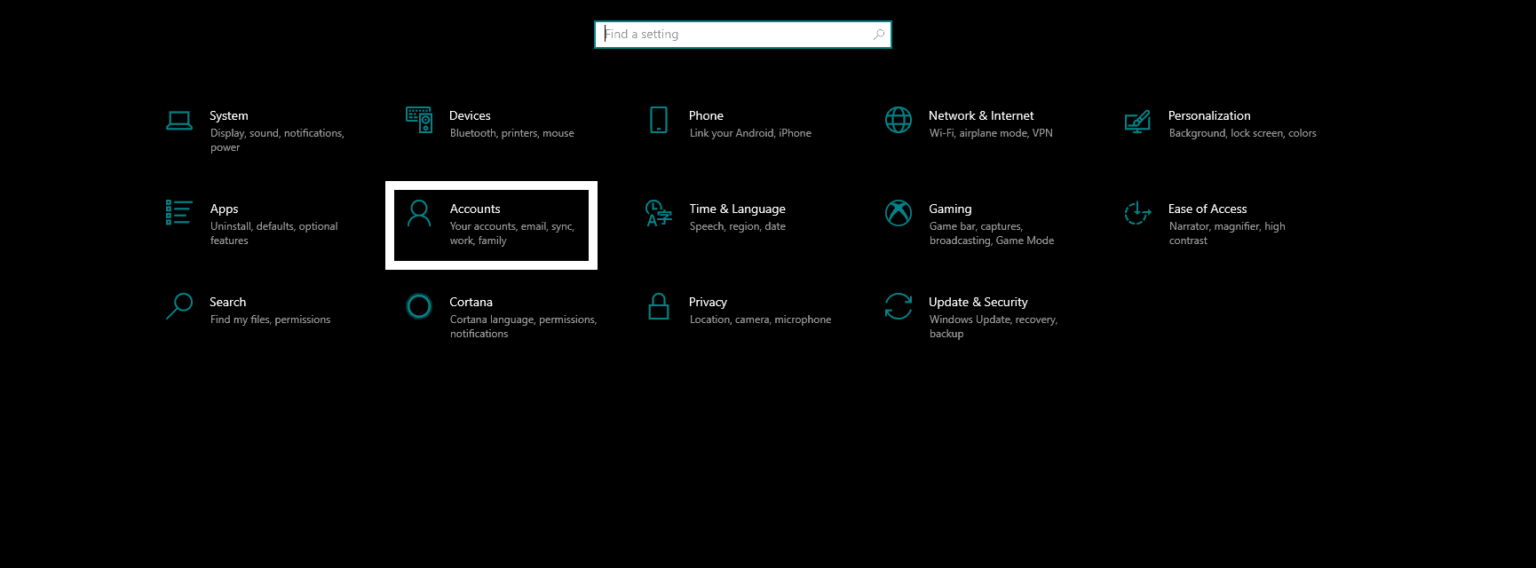Select the Network & Internet globe icon

coord(898,120)
